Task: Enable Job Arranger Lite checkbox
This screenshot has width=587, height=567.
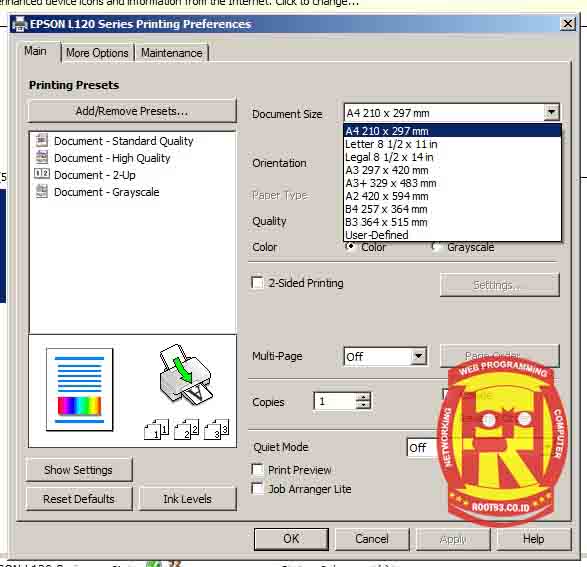Action: click(x=258, y=488)
